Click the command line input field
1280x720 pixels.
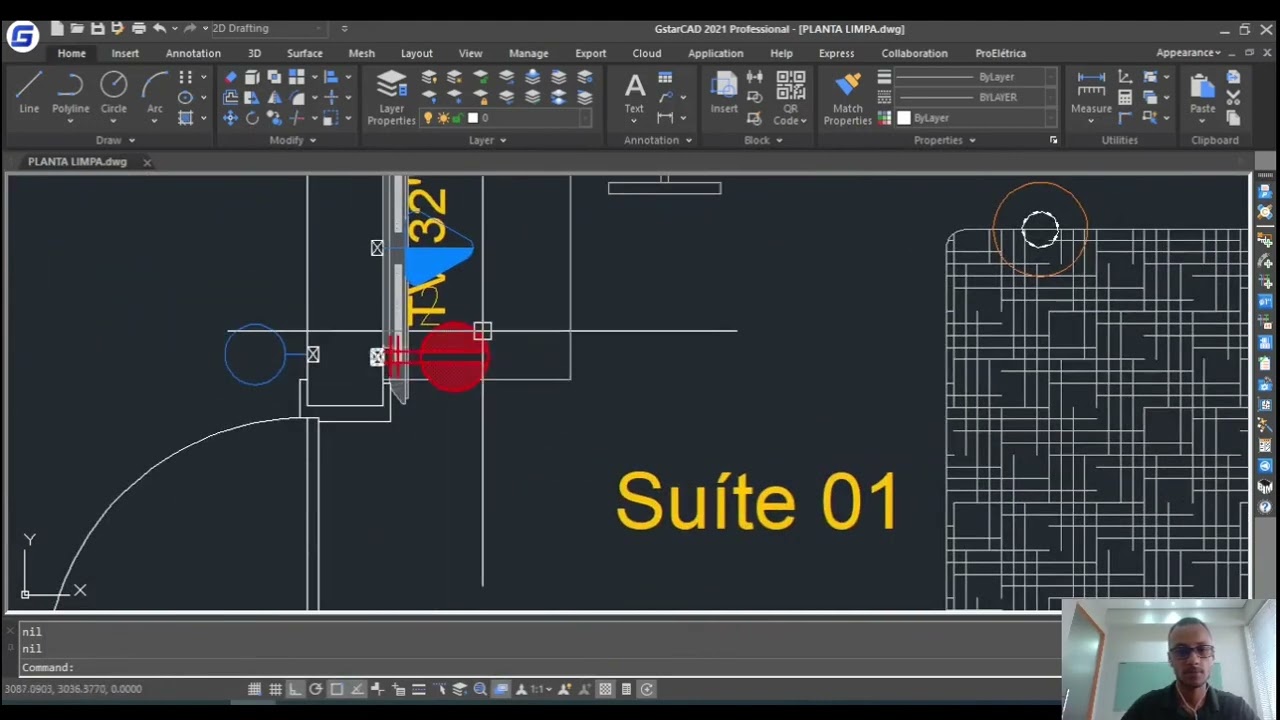coord(540,667)
